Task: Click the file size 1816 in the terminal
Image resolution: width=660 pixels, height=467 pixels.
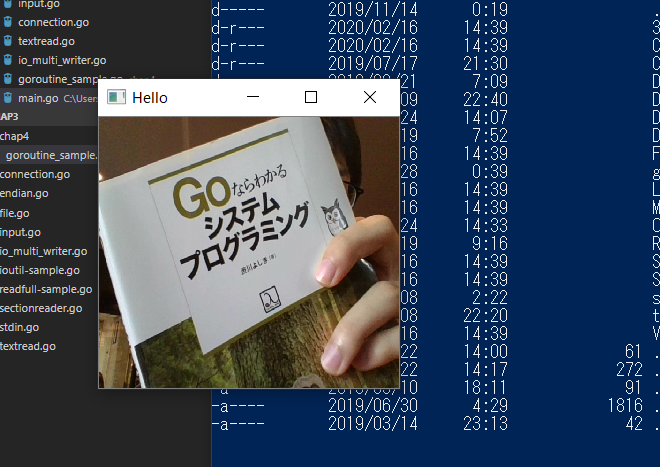Action: (625, 406)
